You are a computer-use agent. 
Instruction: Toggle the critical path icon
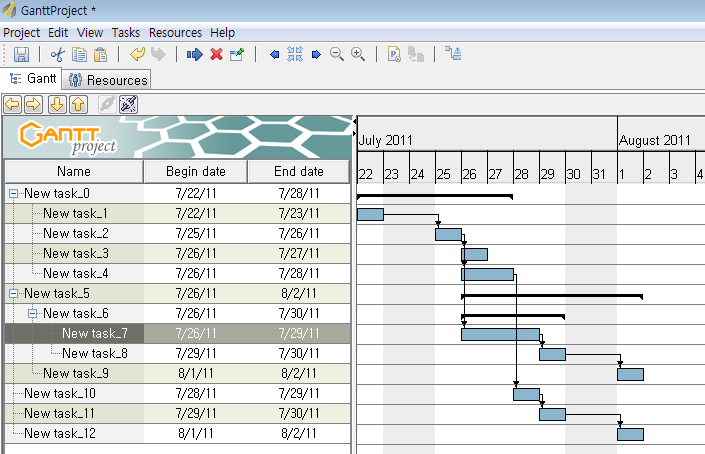pos(453,53)
